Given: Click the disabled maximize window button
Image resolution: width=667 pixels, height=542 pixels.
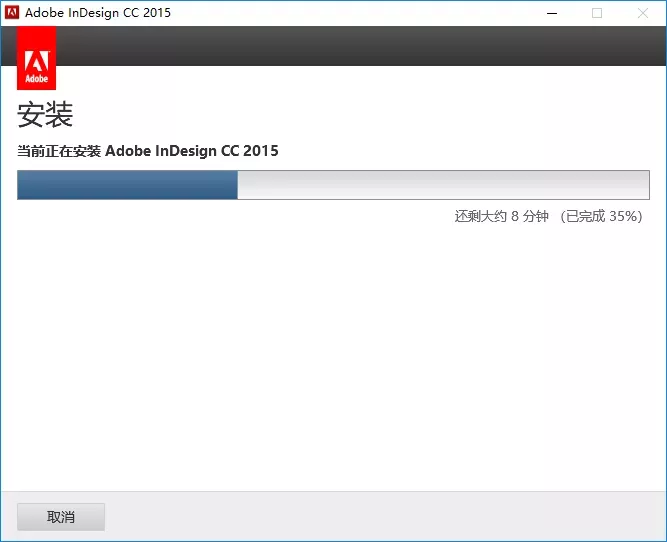Looking at the screenshot, I should pyautogui.click(x=597, y=13).
